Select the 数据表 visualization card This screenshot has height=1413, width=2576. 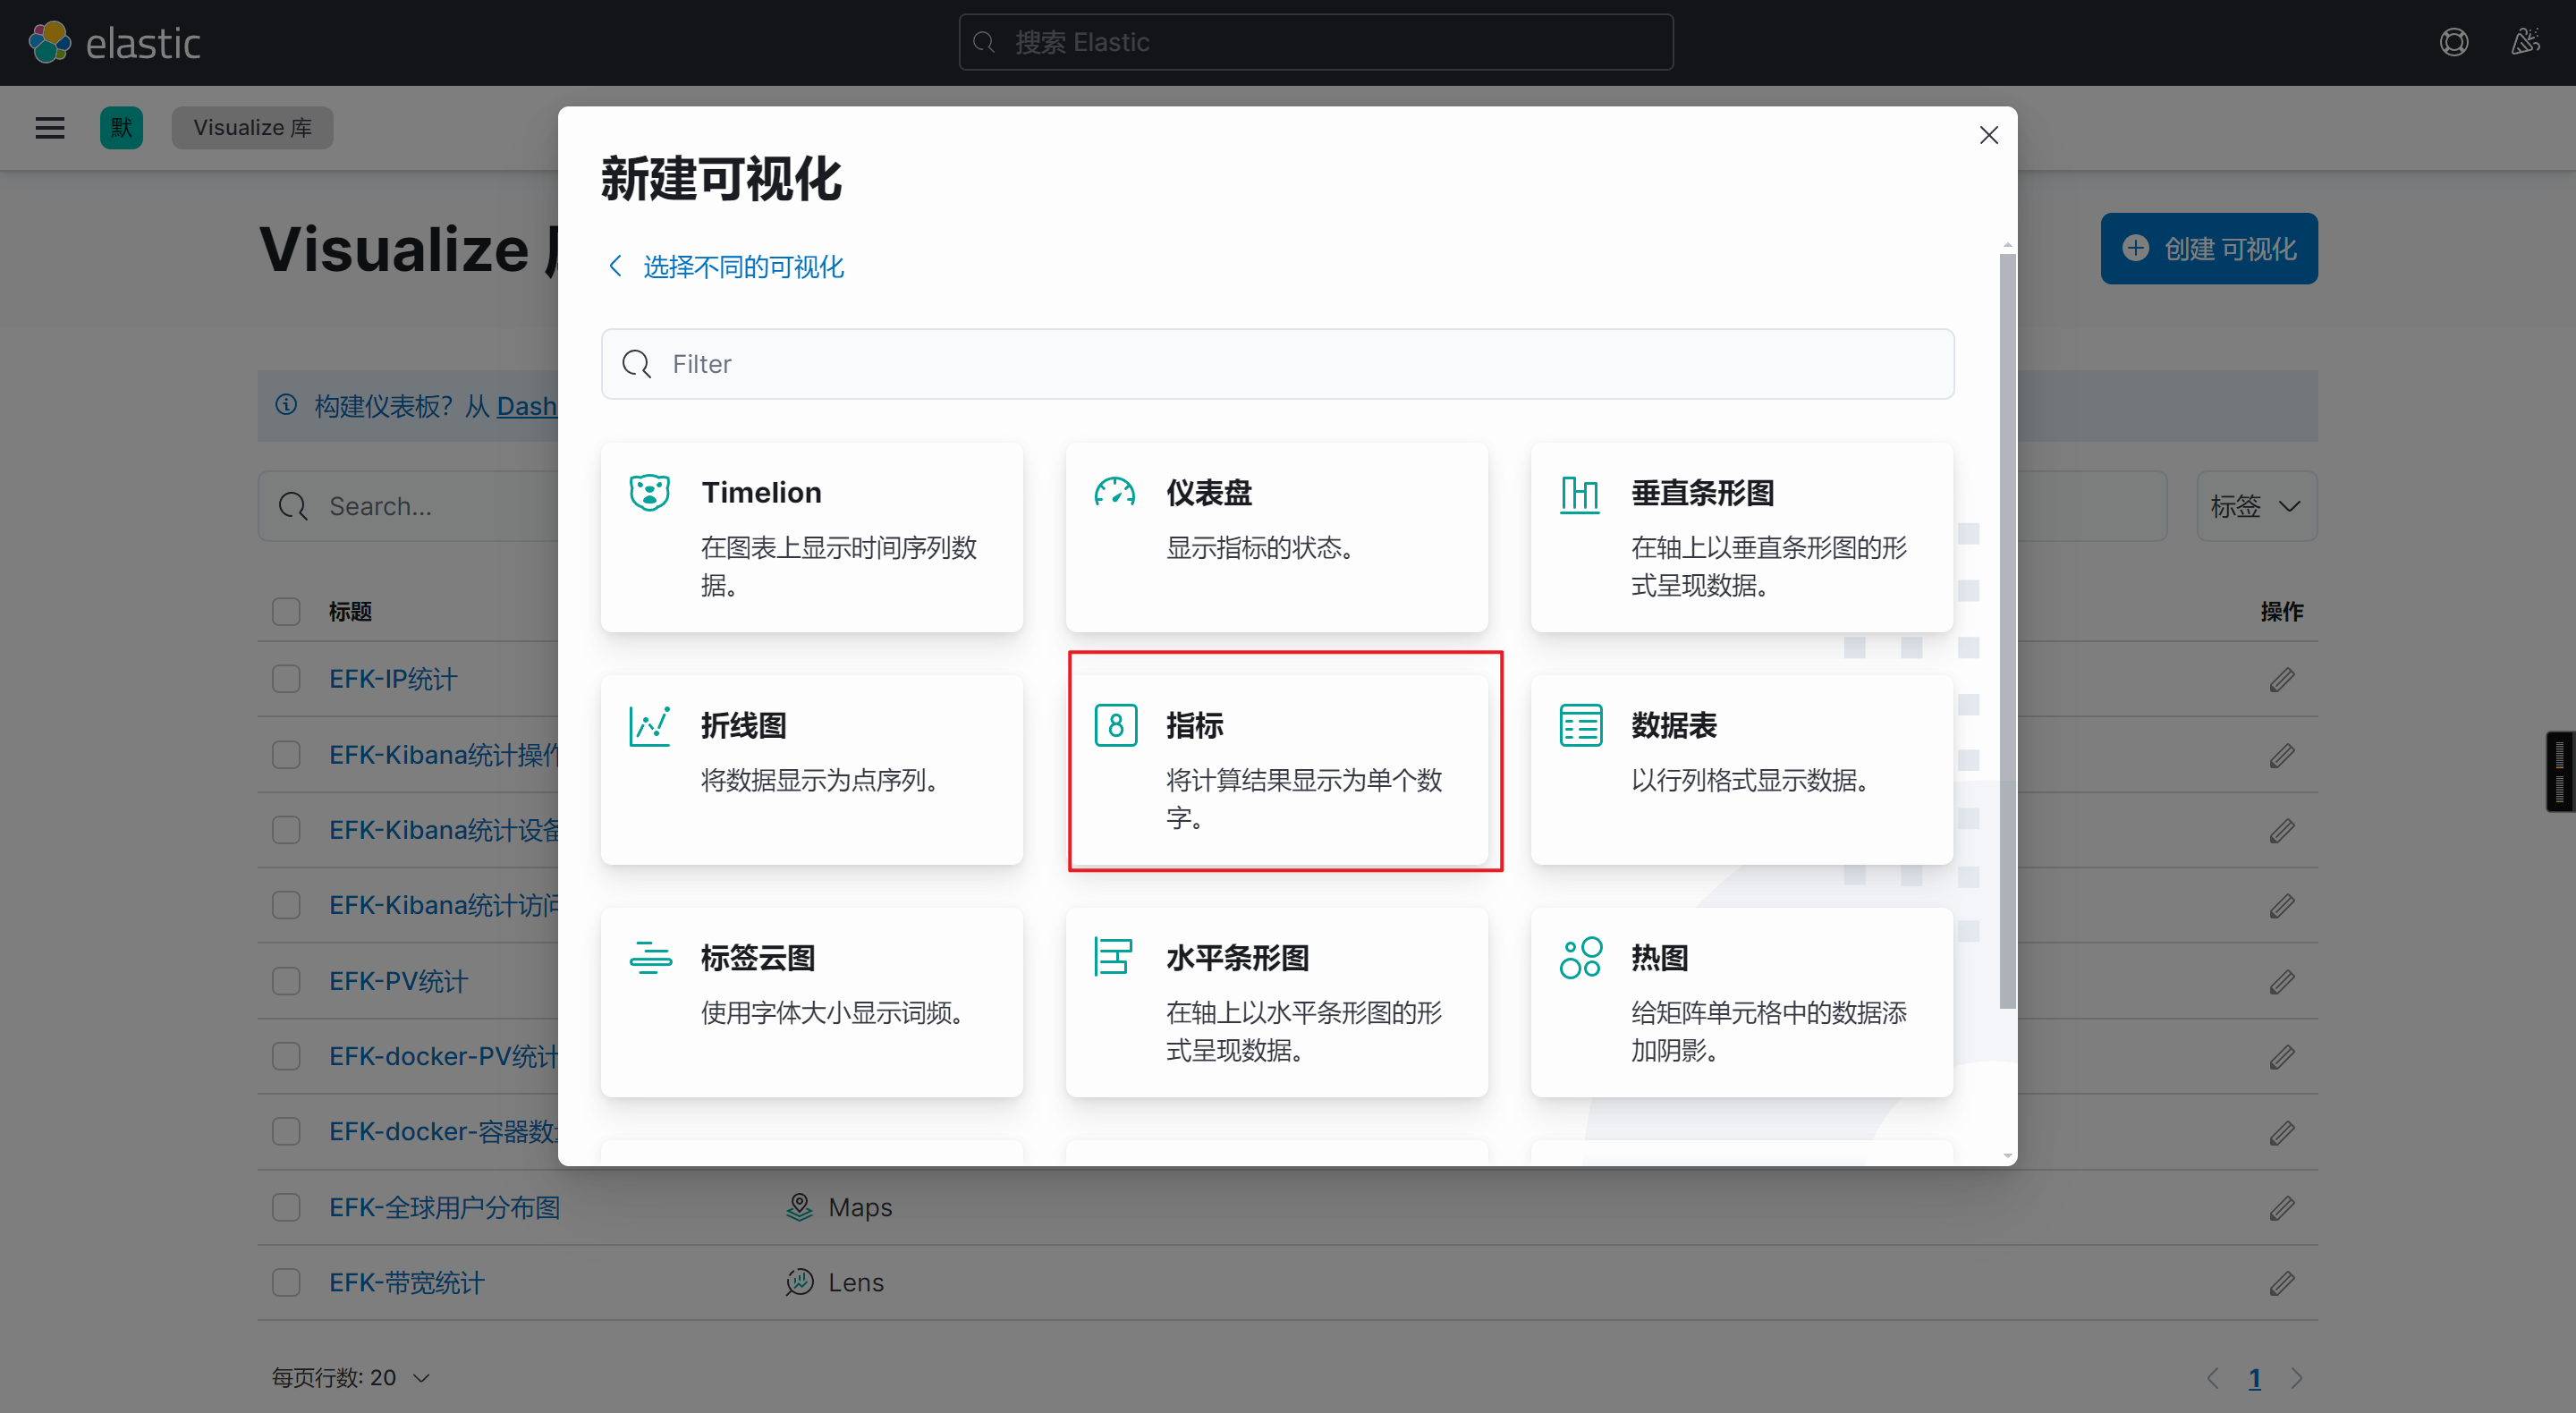click(1741, 770)
